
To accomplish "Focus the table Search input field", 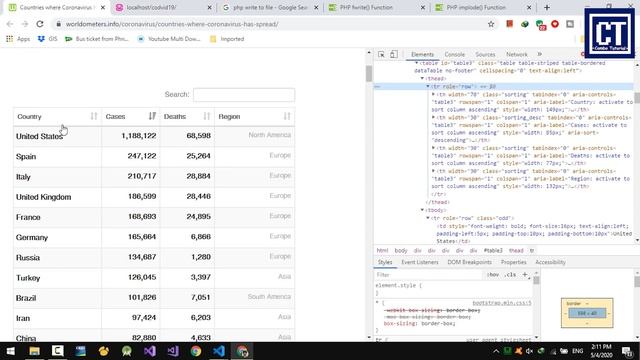I will tap(244, 95).
